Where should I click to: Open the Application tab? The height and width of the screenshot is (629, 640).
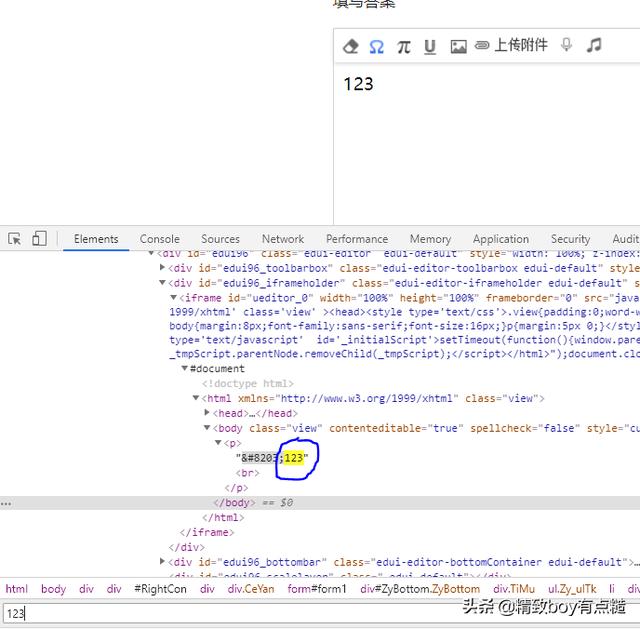pos(501,239)
